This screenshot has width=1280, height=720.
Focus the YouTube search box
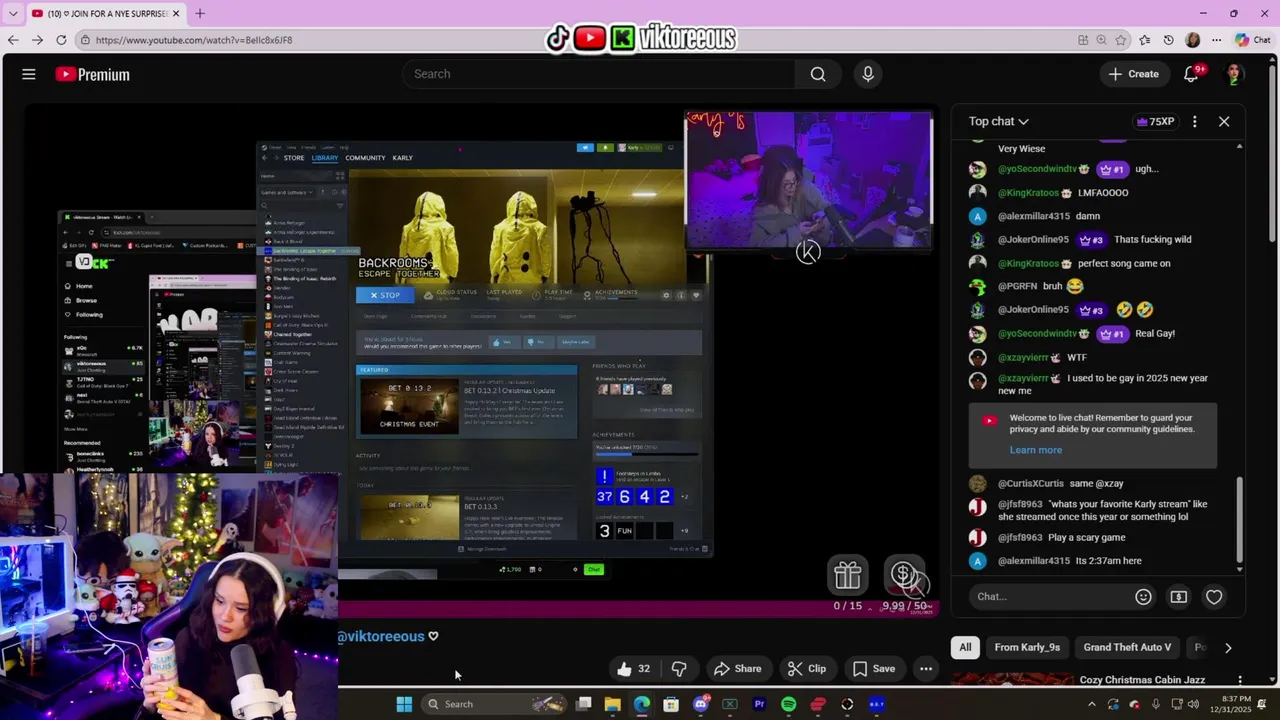pyautogui.click(x=600, y=74)
